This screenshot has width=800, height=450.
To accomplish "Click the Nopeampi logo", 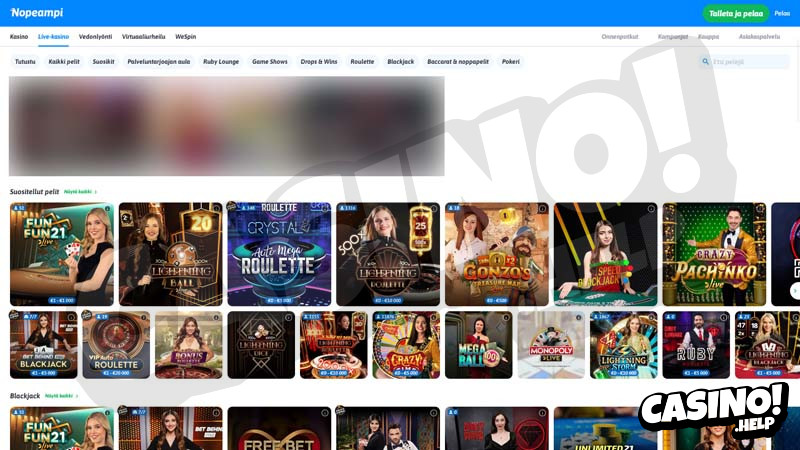I will click(x=37, y=13).
